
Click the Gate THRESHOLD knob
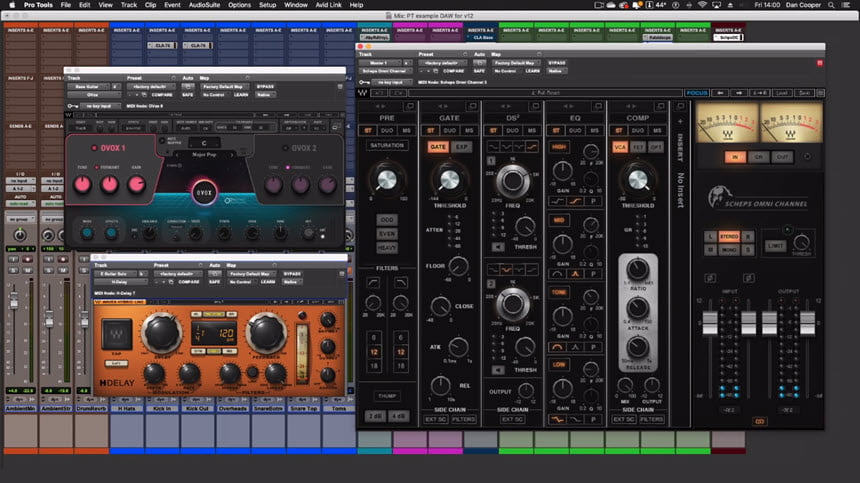(449, 179)
